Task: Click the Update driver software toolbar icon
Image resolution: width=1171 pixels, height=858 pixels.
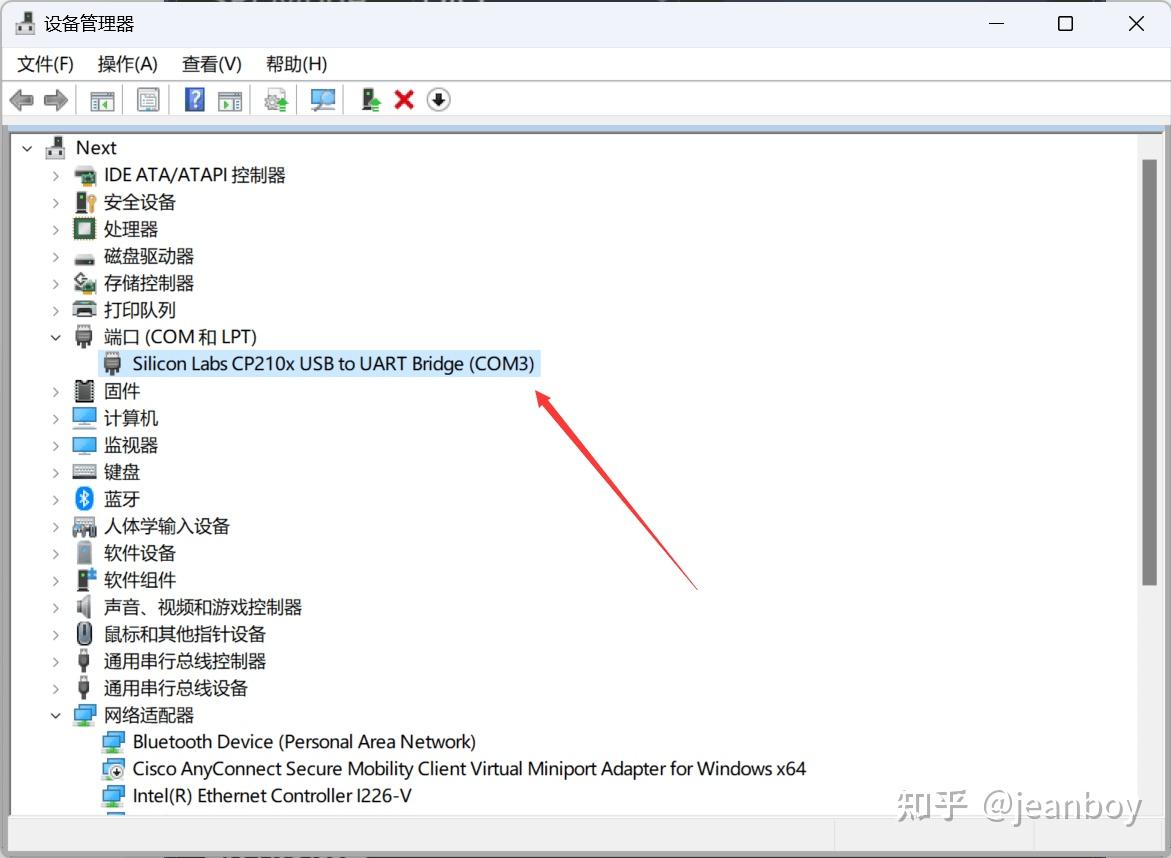Action: pos(276,99)
